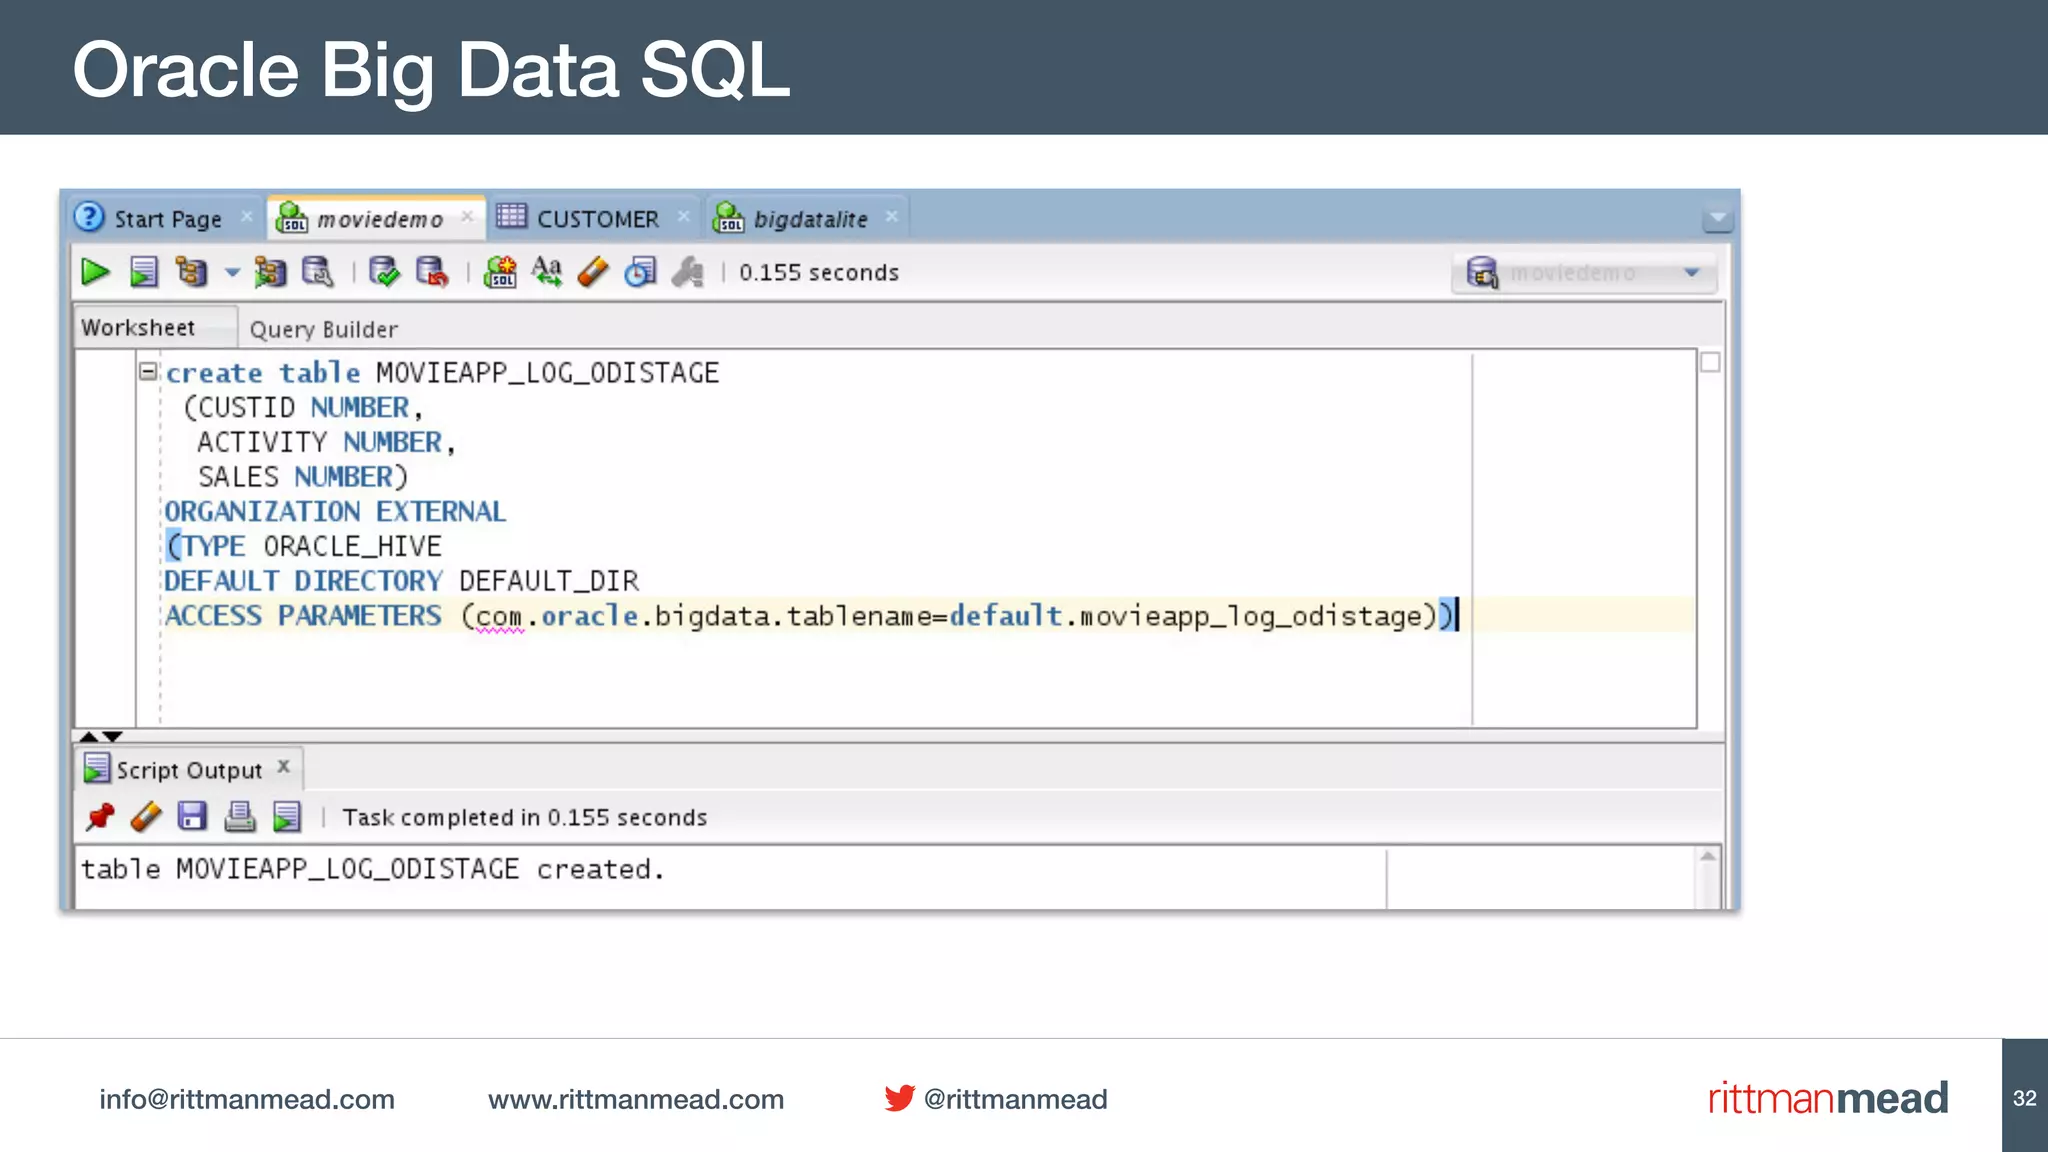Open the tab list dropdown arrow
Viewport: 2048px width, 1152px height.
point(1717,217)
